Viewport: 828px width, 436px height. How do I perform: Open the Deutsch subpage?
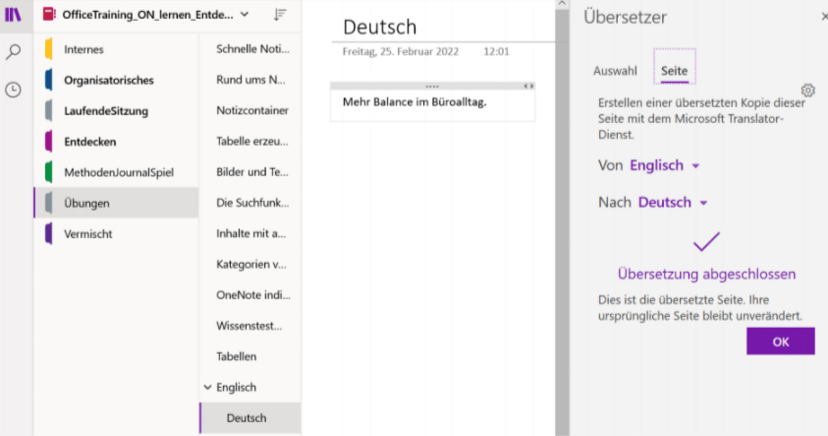point(250,418)
